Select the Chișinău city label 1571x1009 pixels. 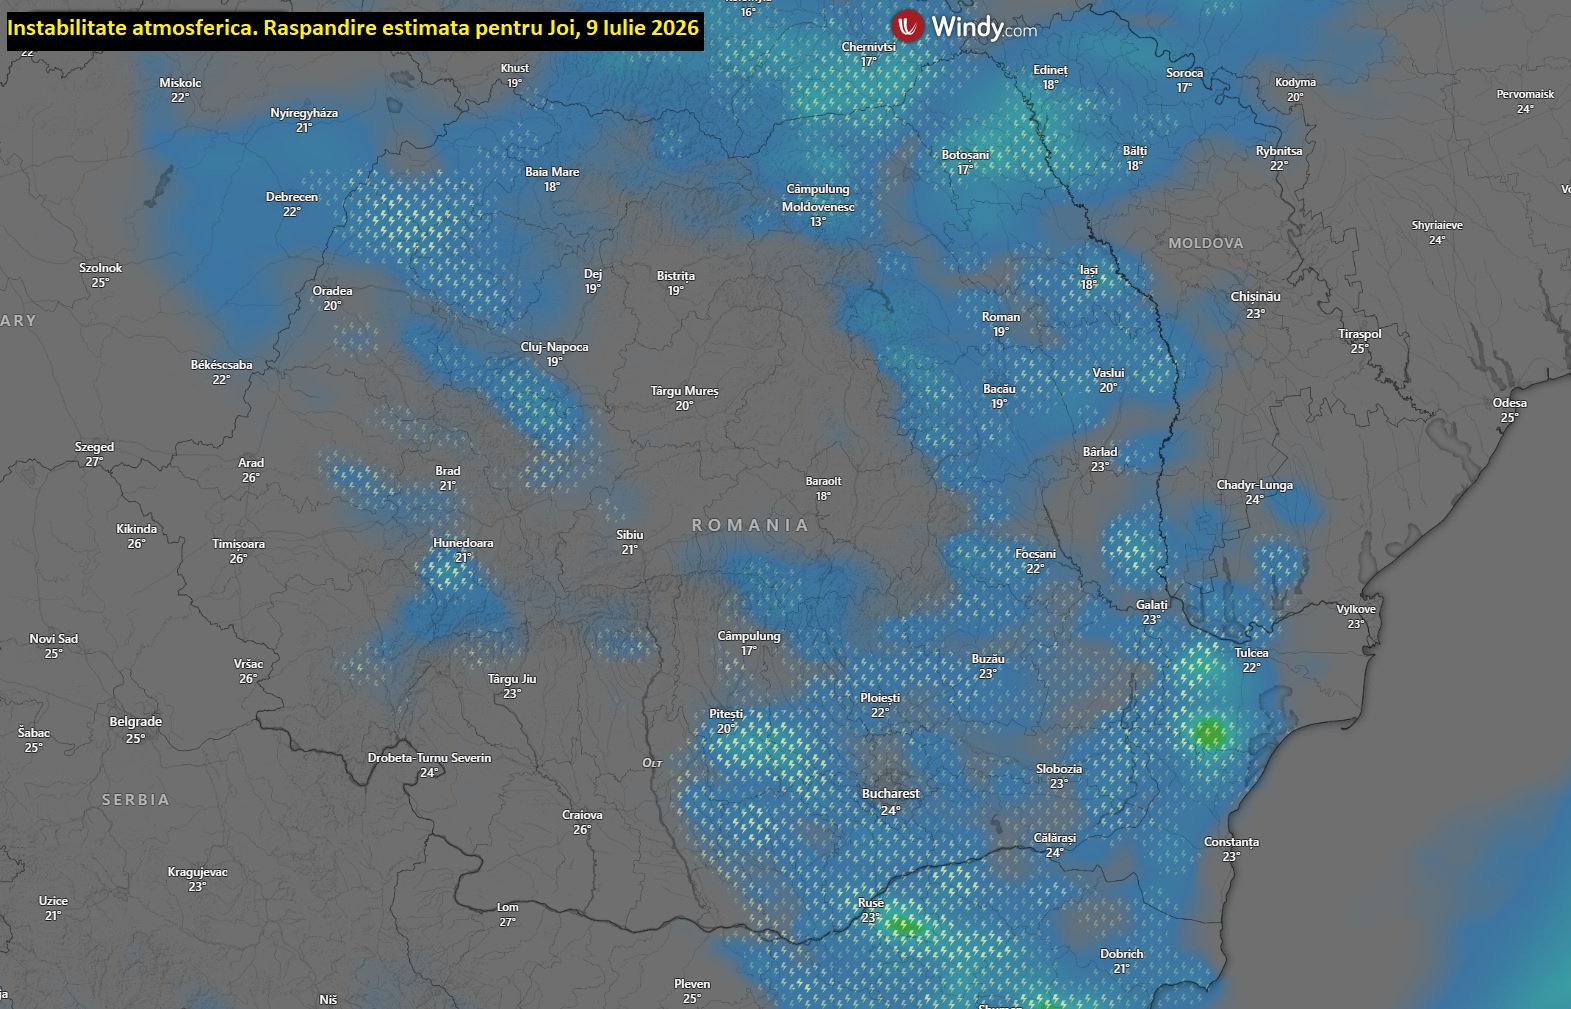[1255, 297]
